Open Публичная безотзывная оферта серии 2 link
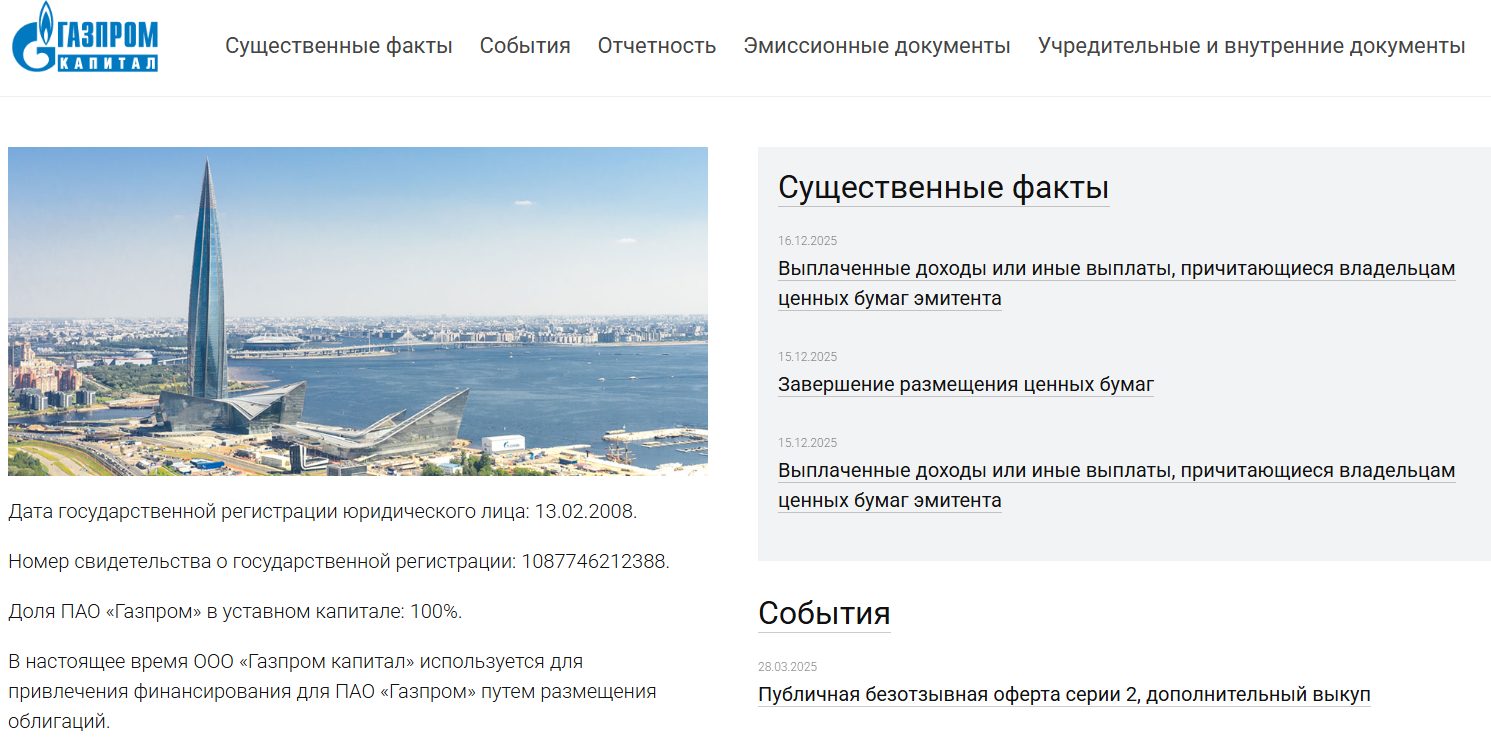The height and width of the screenshot is (740, 1491). click(1064, 695)
